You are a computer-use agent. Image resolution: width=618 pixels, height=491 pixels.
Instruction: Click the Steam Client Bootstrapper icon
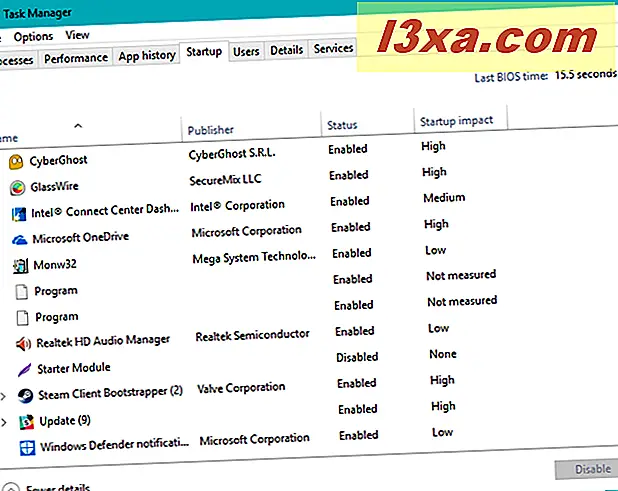point(26,396)
